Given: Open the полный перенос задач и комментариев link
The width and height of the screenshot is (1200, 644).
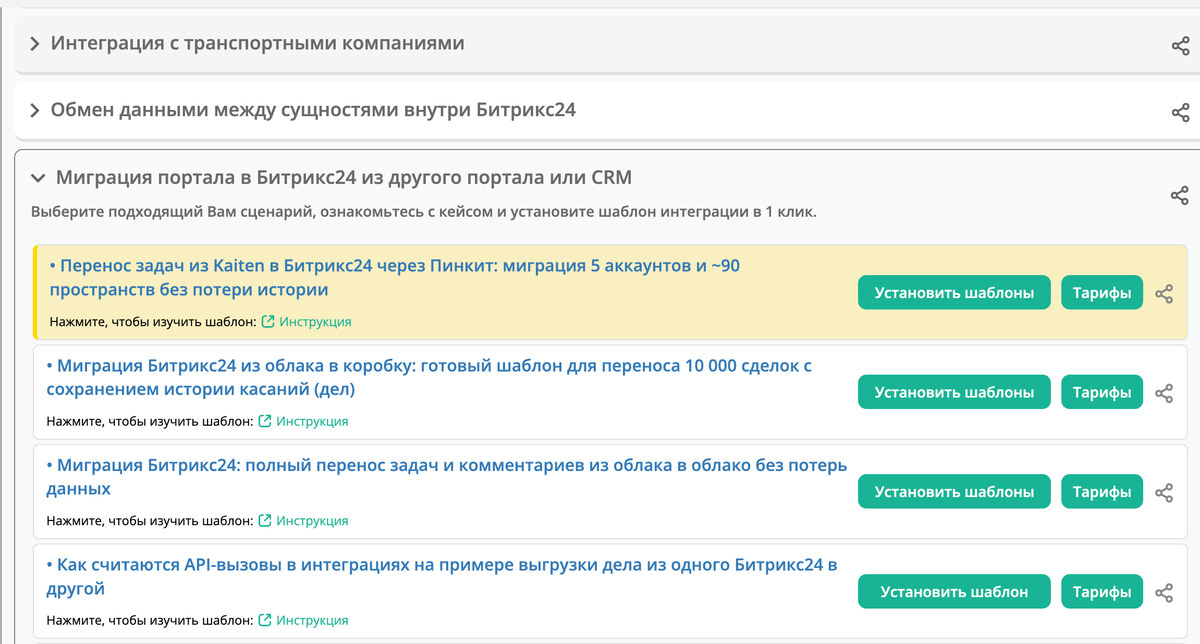Looking at the screenshot, I should coord(446,477).
